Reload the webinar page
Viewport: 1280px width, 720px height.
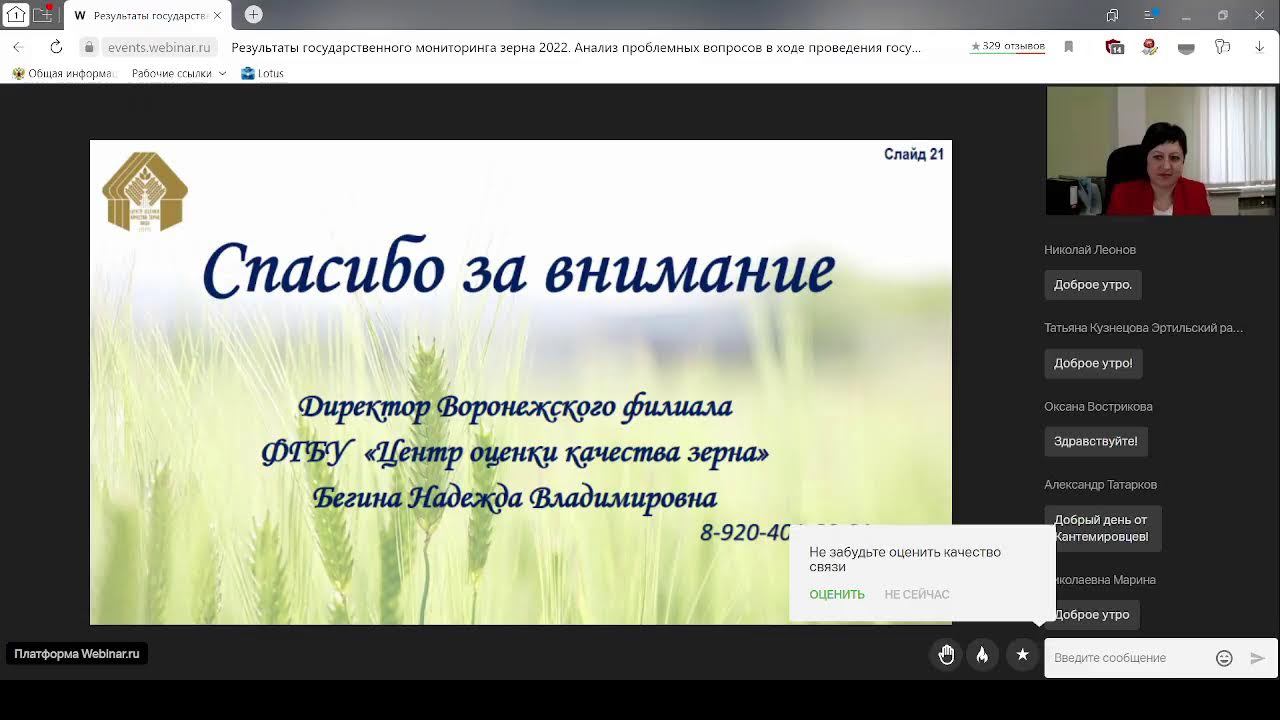(56, 47)
